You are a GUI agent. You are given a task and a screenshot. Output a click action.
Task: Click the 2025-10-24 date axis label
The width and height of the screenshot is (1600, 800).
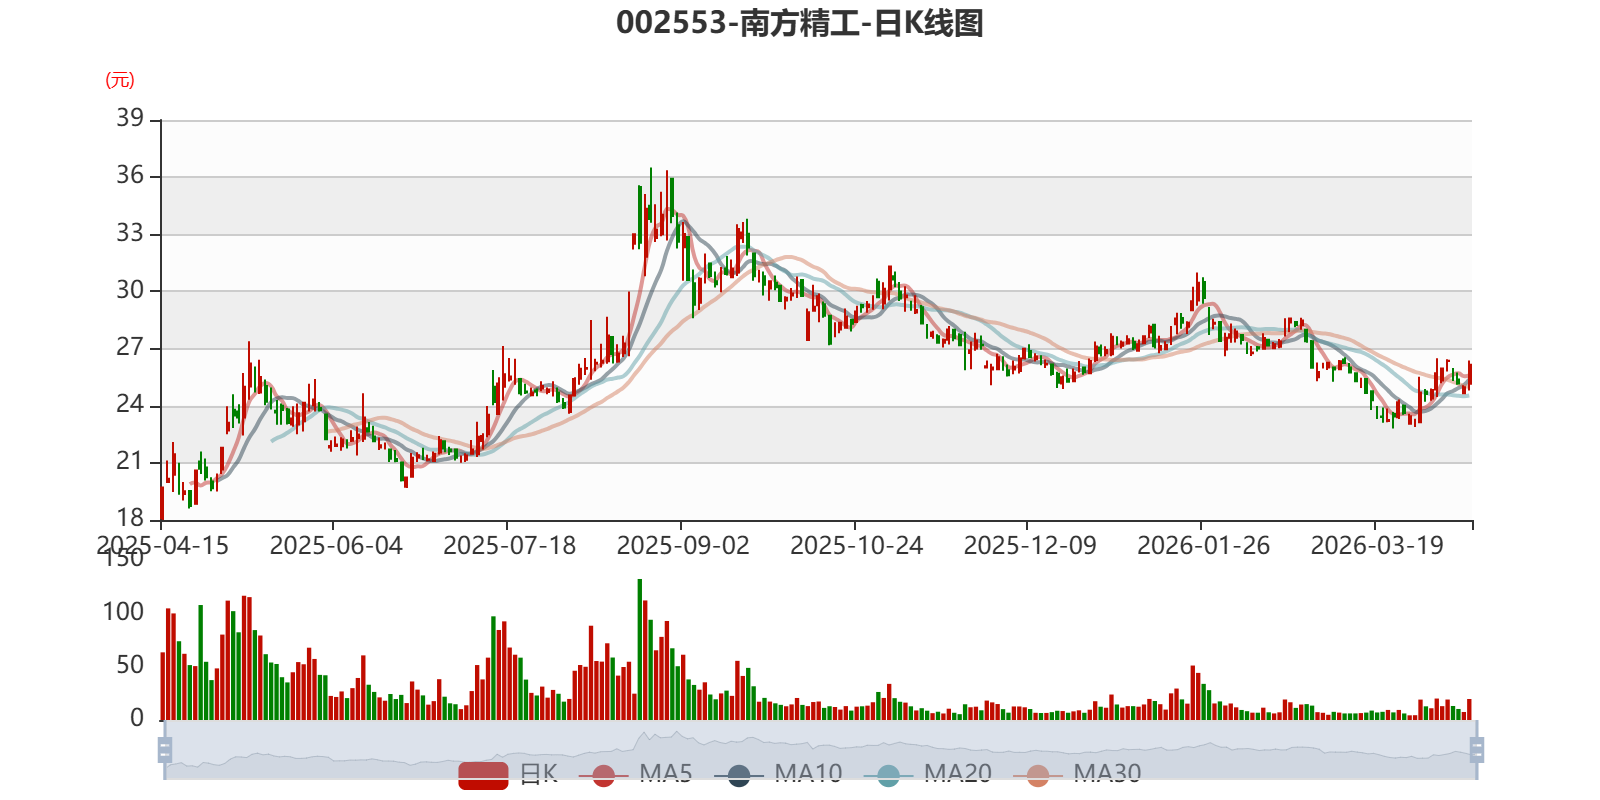click(x=856, y=546)
